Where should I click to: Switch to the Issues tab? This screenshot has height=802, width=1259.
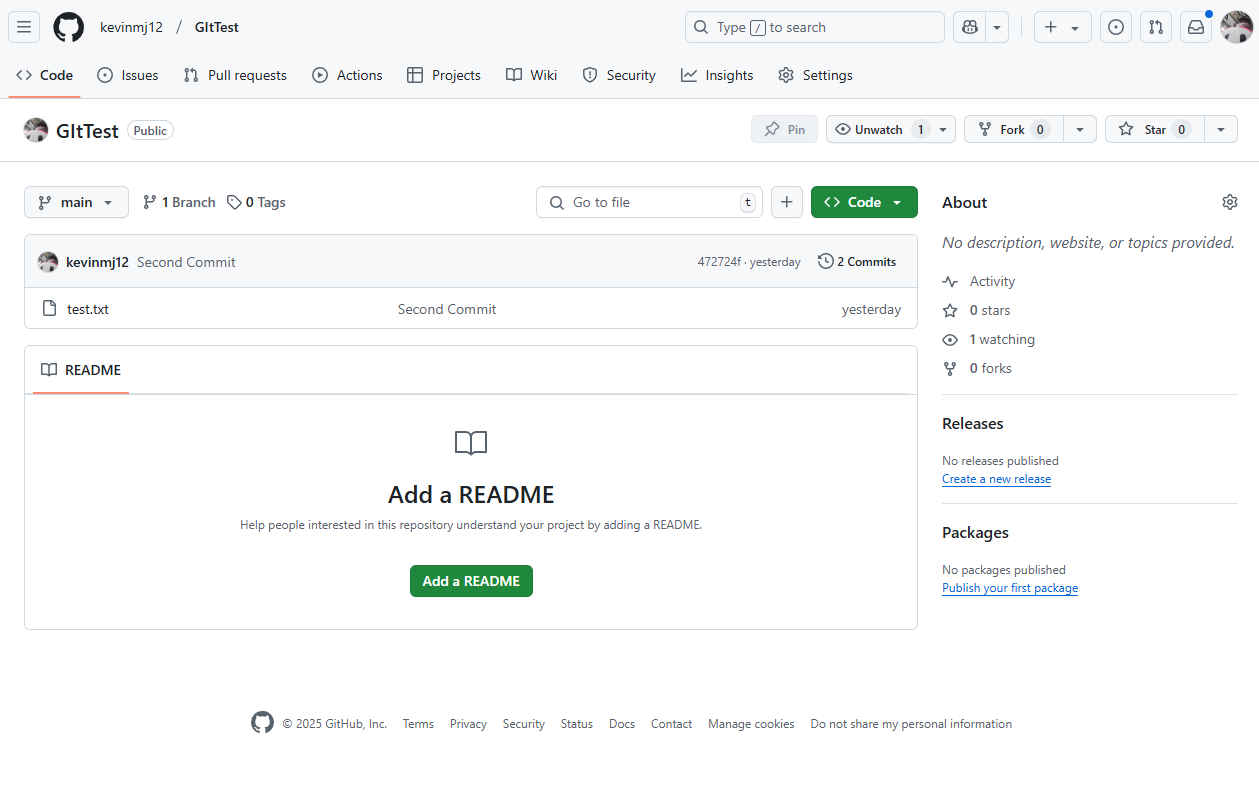point(128,75)
